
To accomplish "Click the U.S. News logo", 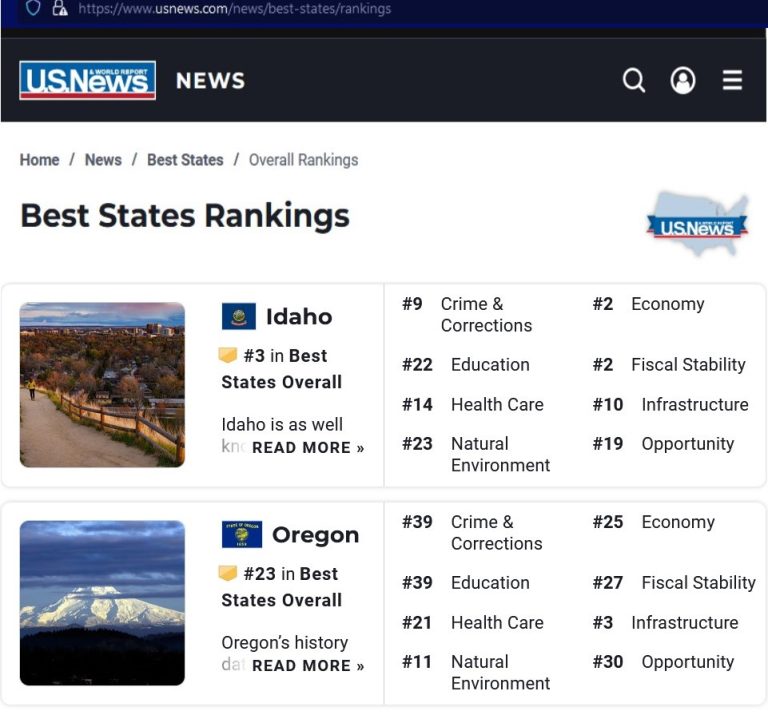I will click(88, 81).
